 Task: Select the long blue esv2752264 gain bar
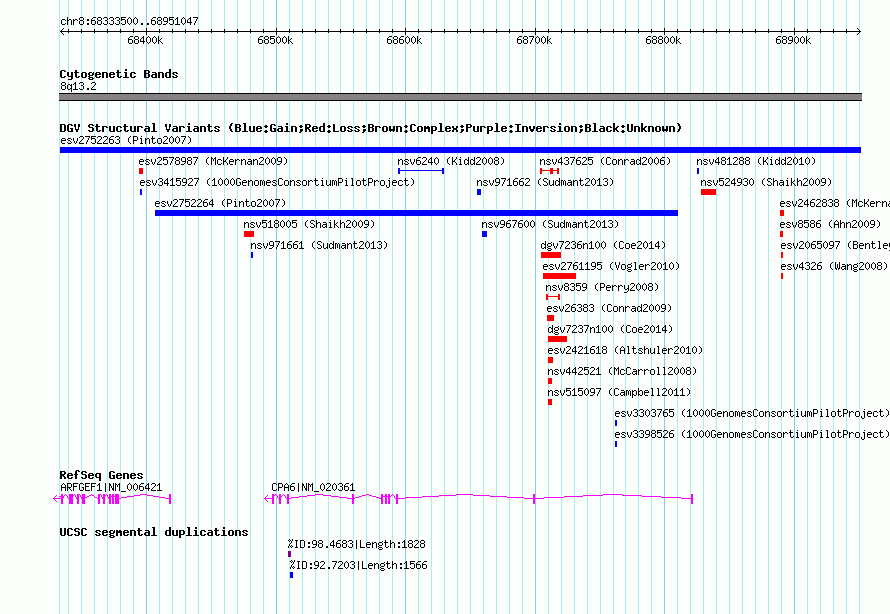416,213
